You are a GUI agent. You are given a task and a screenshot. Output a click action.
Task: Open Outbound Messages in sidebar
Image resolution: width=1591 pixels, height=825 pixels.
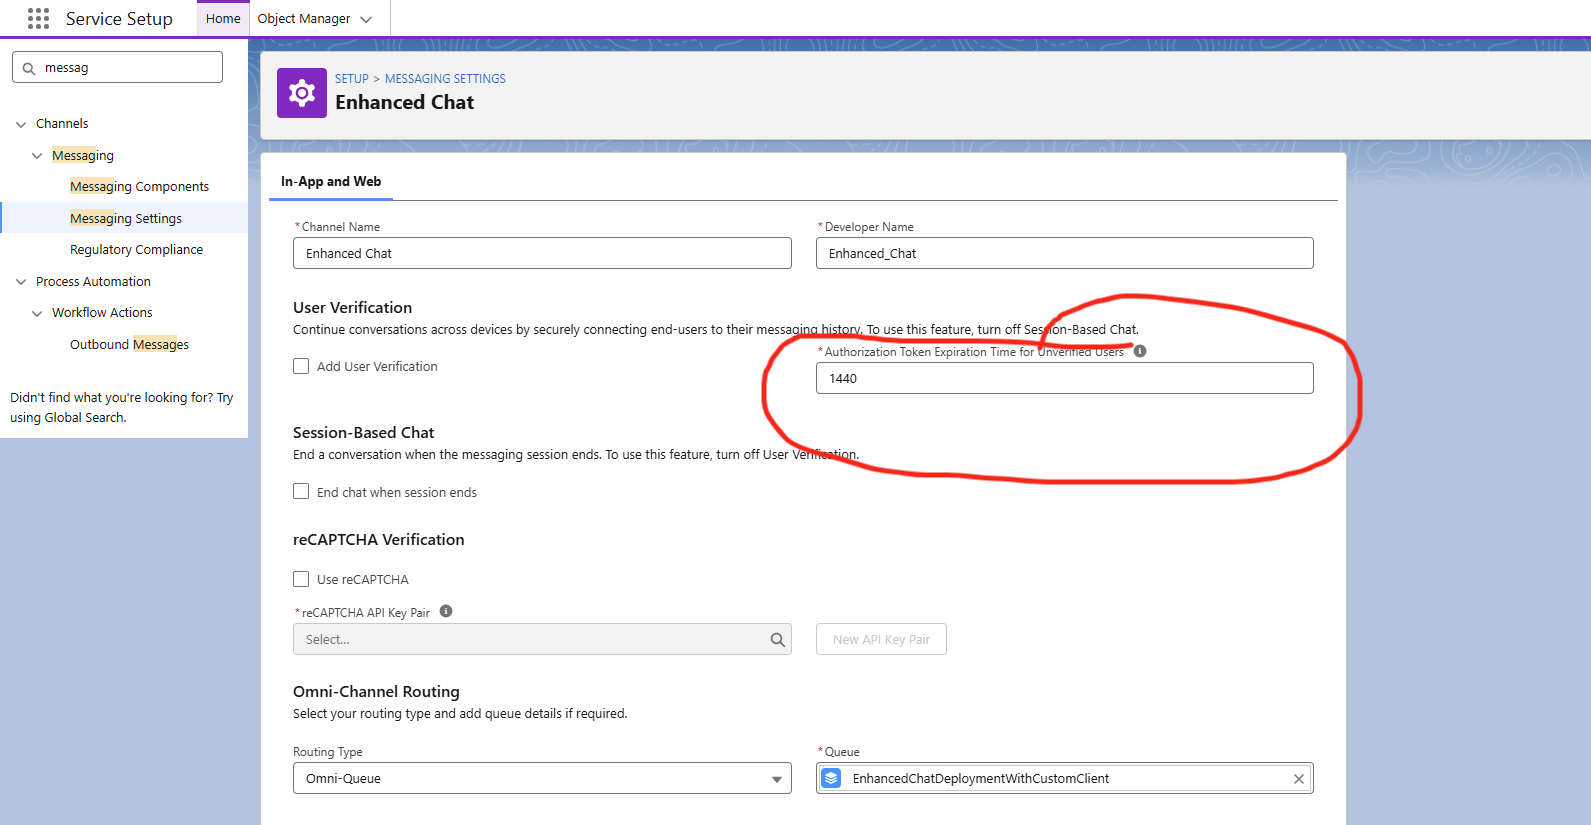(x=129, y=345)
